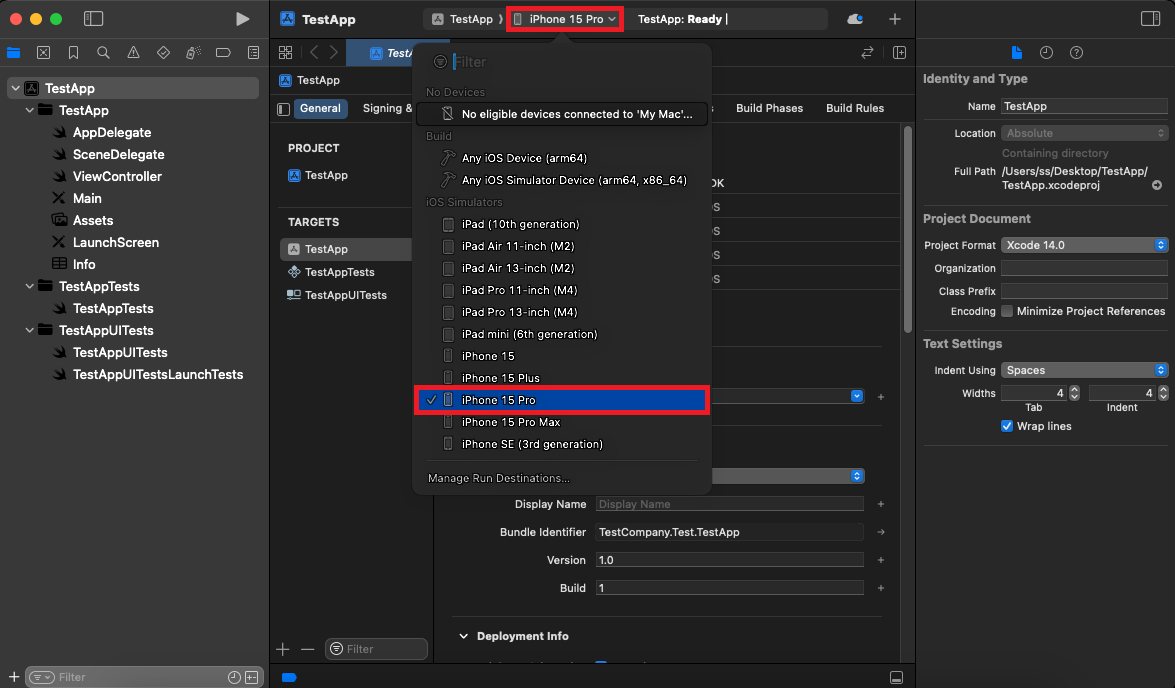
Task: Add editor on right
Action: click(899, 52)
